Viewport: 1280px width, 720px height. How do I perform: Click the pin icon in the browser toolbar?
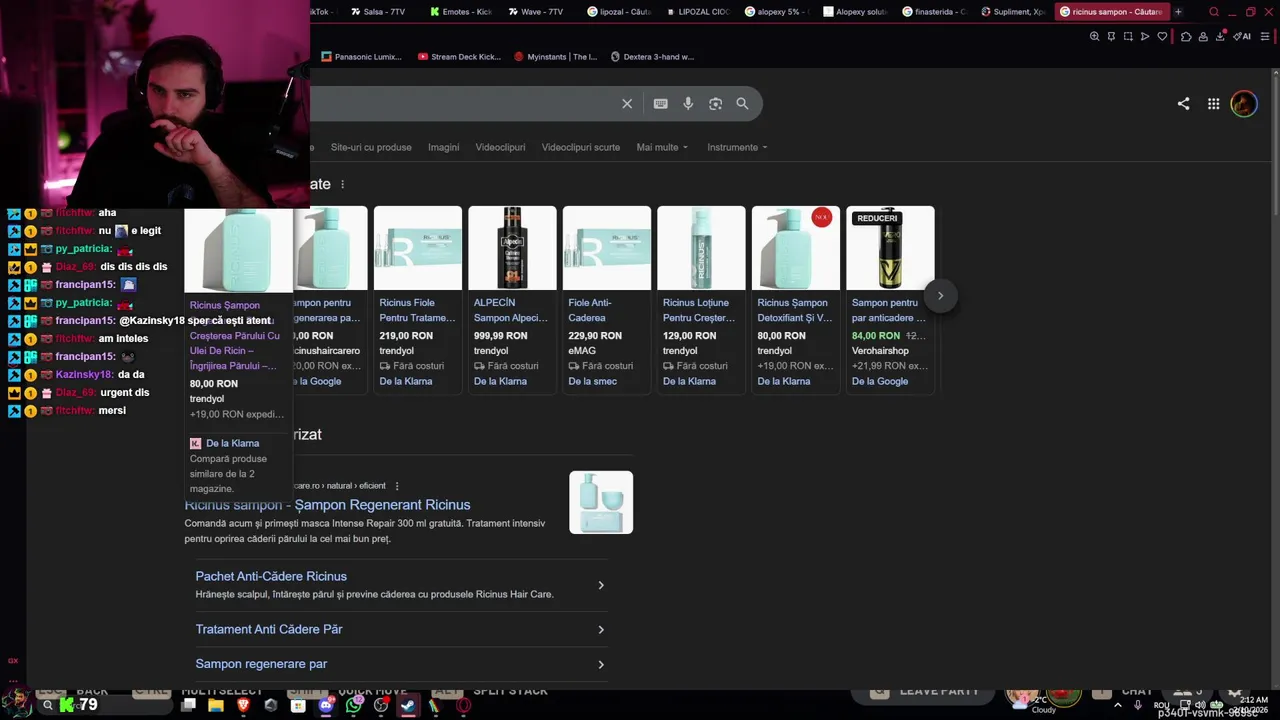click(1111, 37)
